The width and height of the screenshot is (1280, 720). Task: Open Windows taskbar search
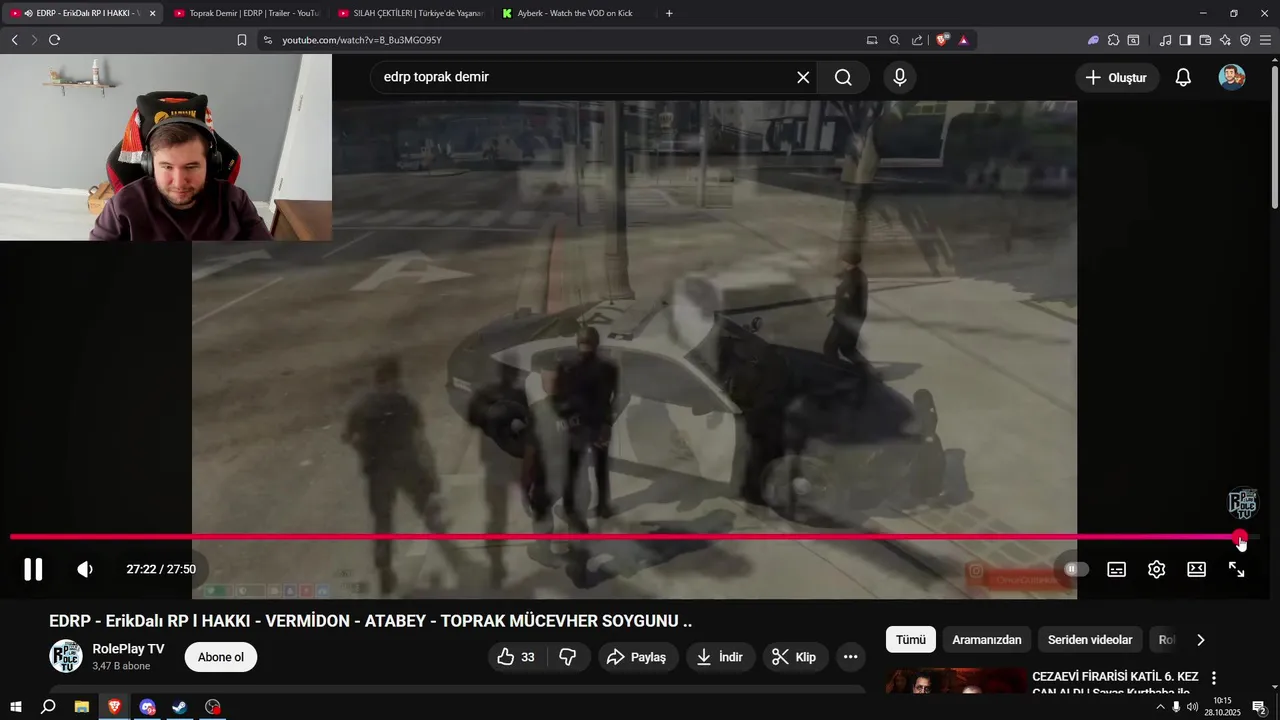(48, 707)
